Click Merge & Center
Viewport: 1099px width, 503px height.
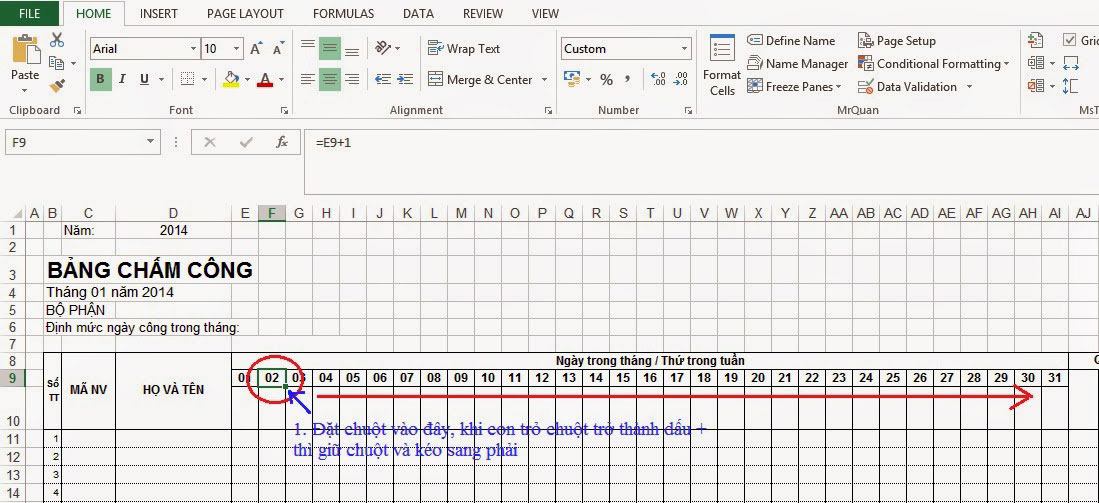click(481, 80)
